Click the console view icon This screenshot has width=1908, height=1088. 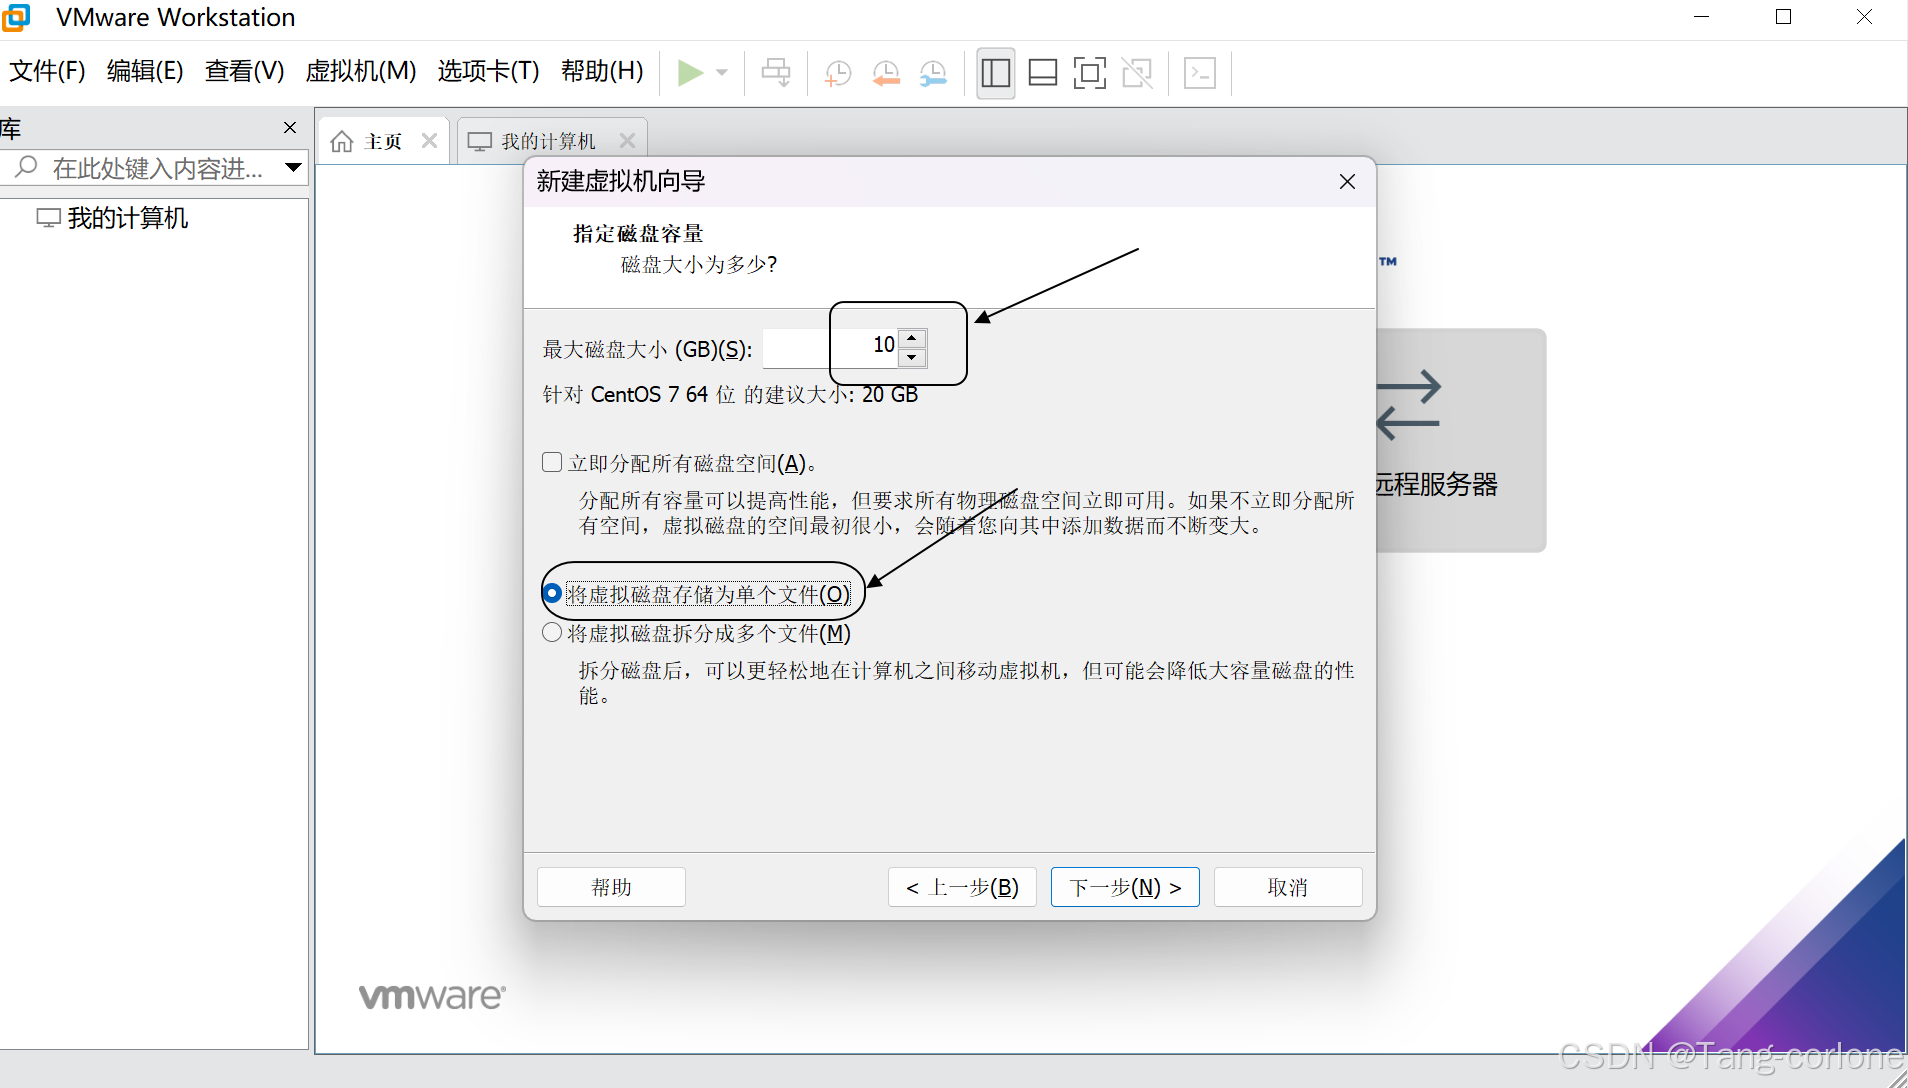pos(1200,73)
